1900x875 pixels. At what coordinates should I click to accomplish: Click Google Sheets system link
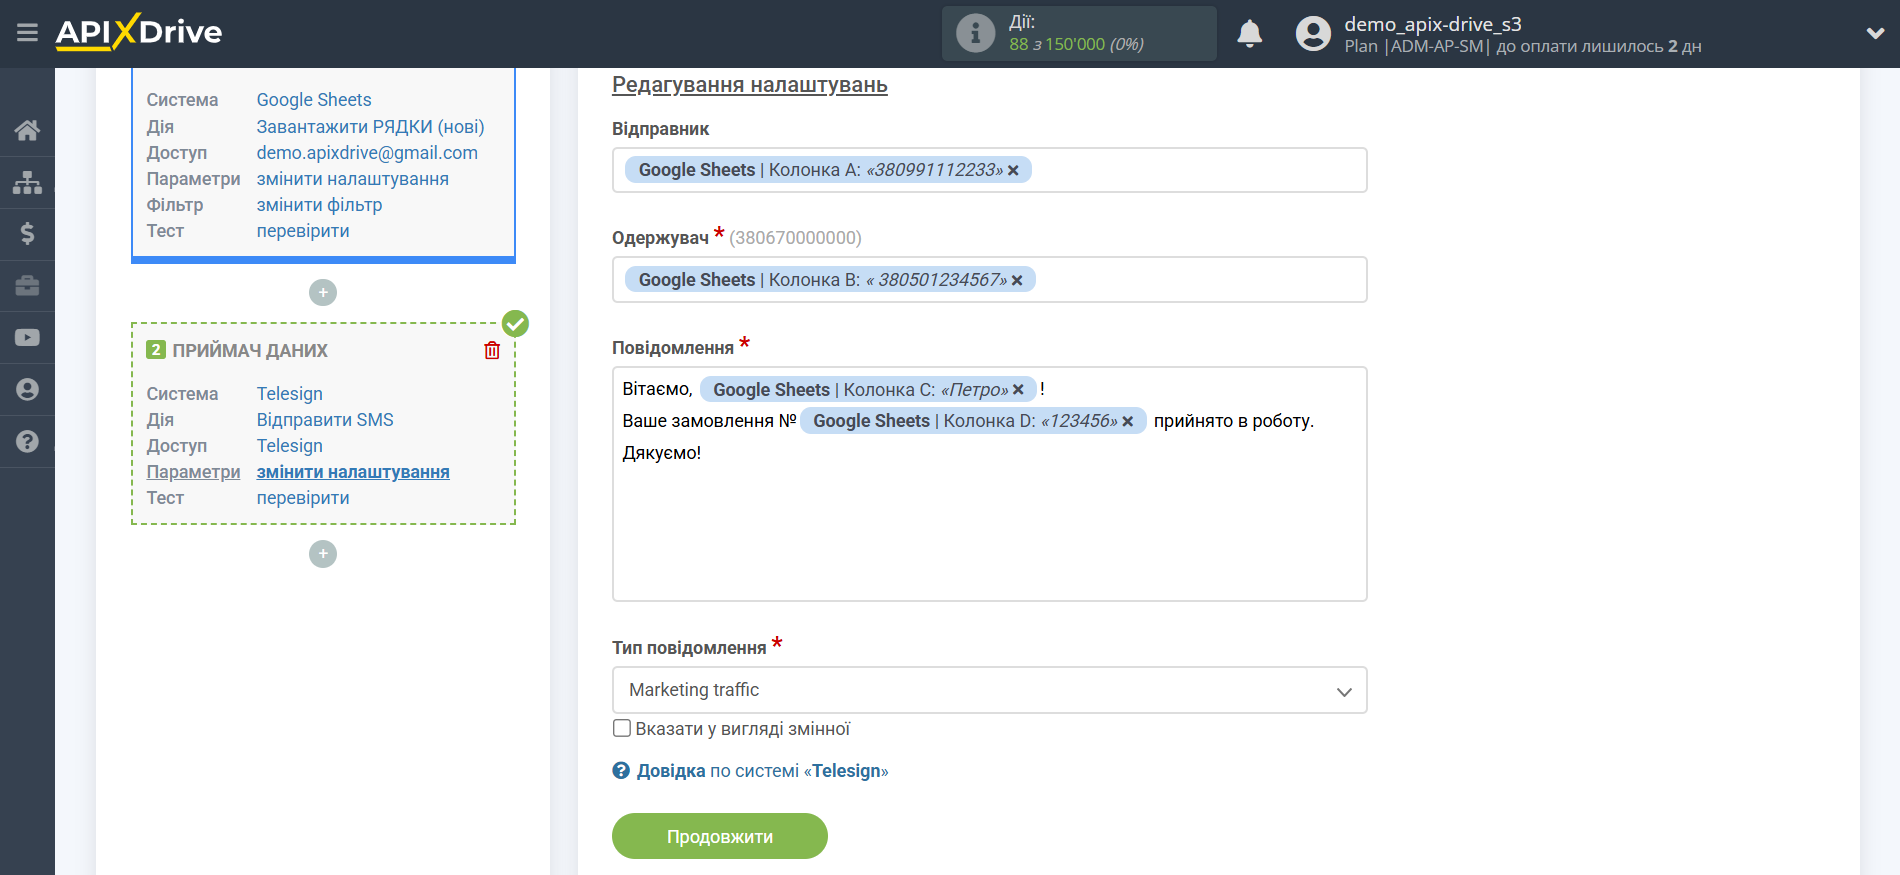coord(314,100)
